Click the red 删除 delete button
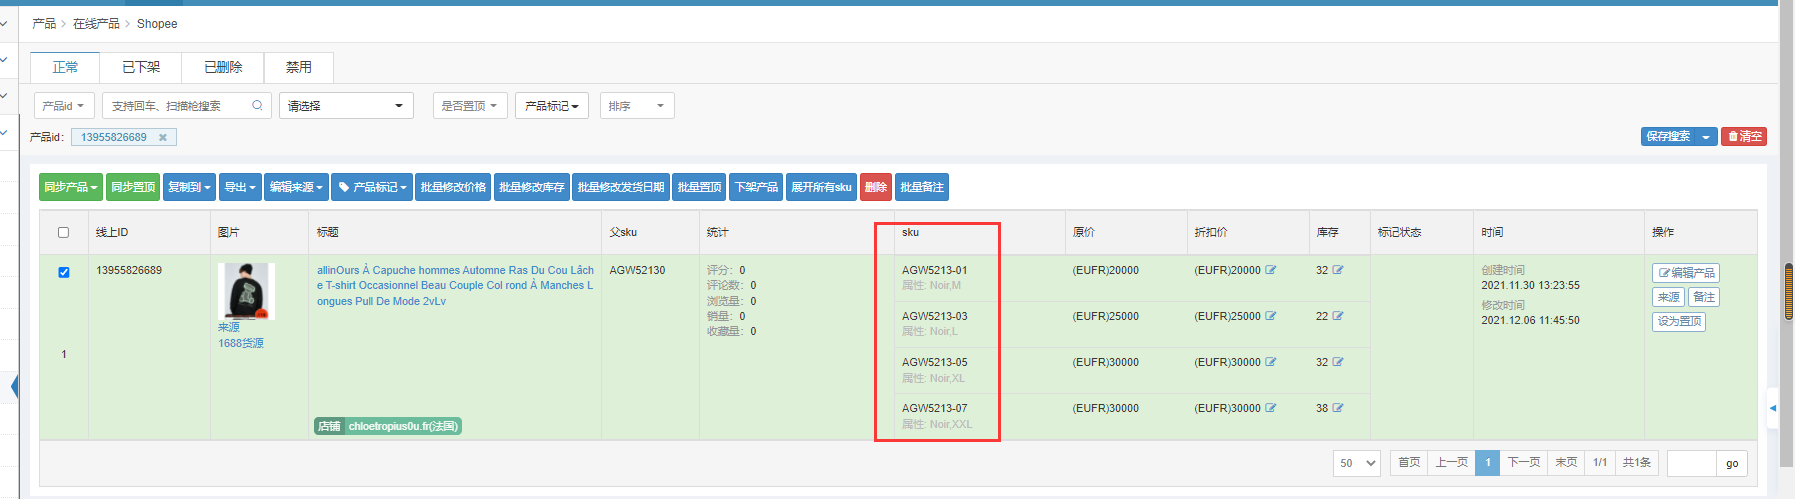The image size is (1795, 499). (875, 187)
